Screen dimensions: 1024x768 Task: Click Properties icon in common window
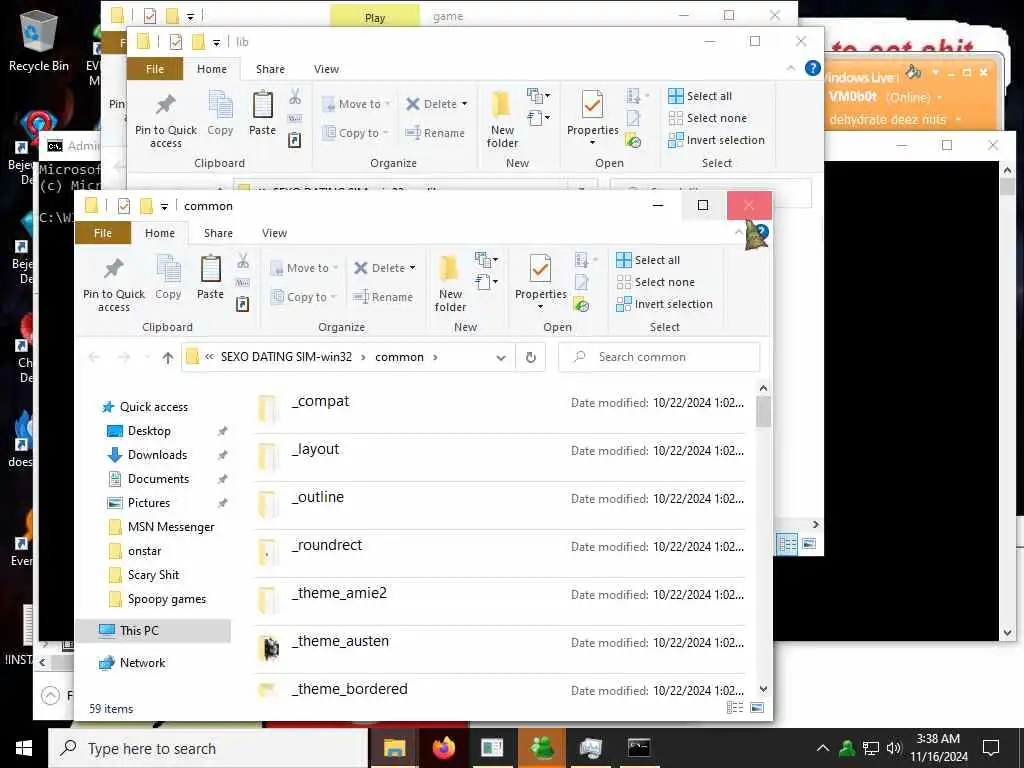click(540, 269)
